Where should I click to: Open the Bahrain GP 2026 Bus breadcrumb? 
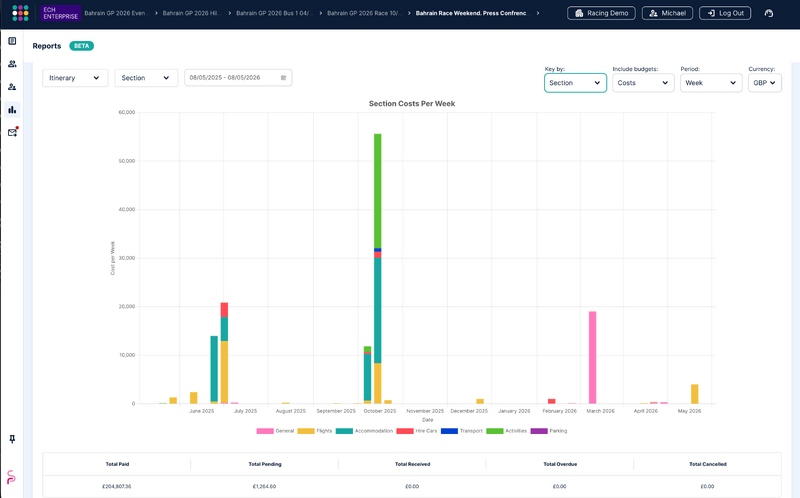click(274, 13)
